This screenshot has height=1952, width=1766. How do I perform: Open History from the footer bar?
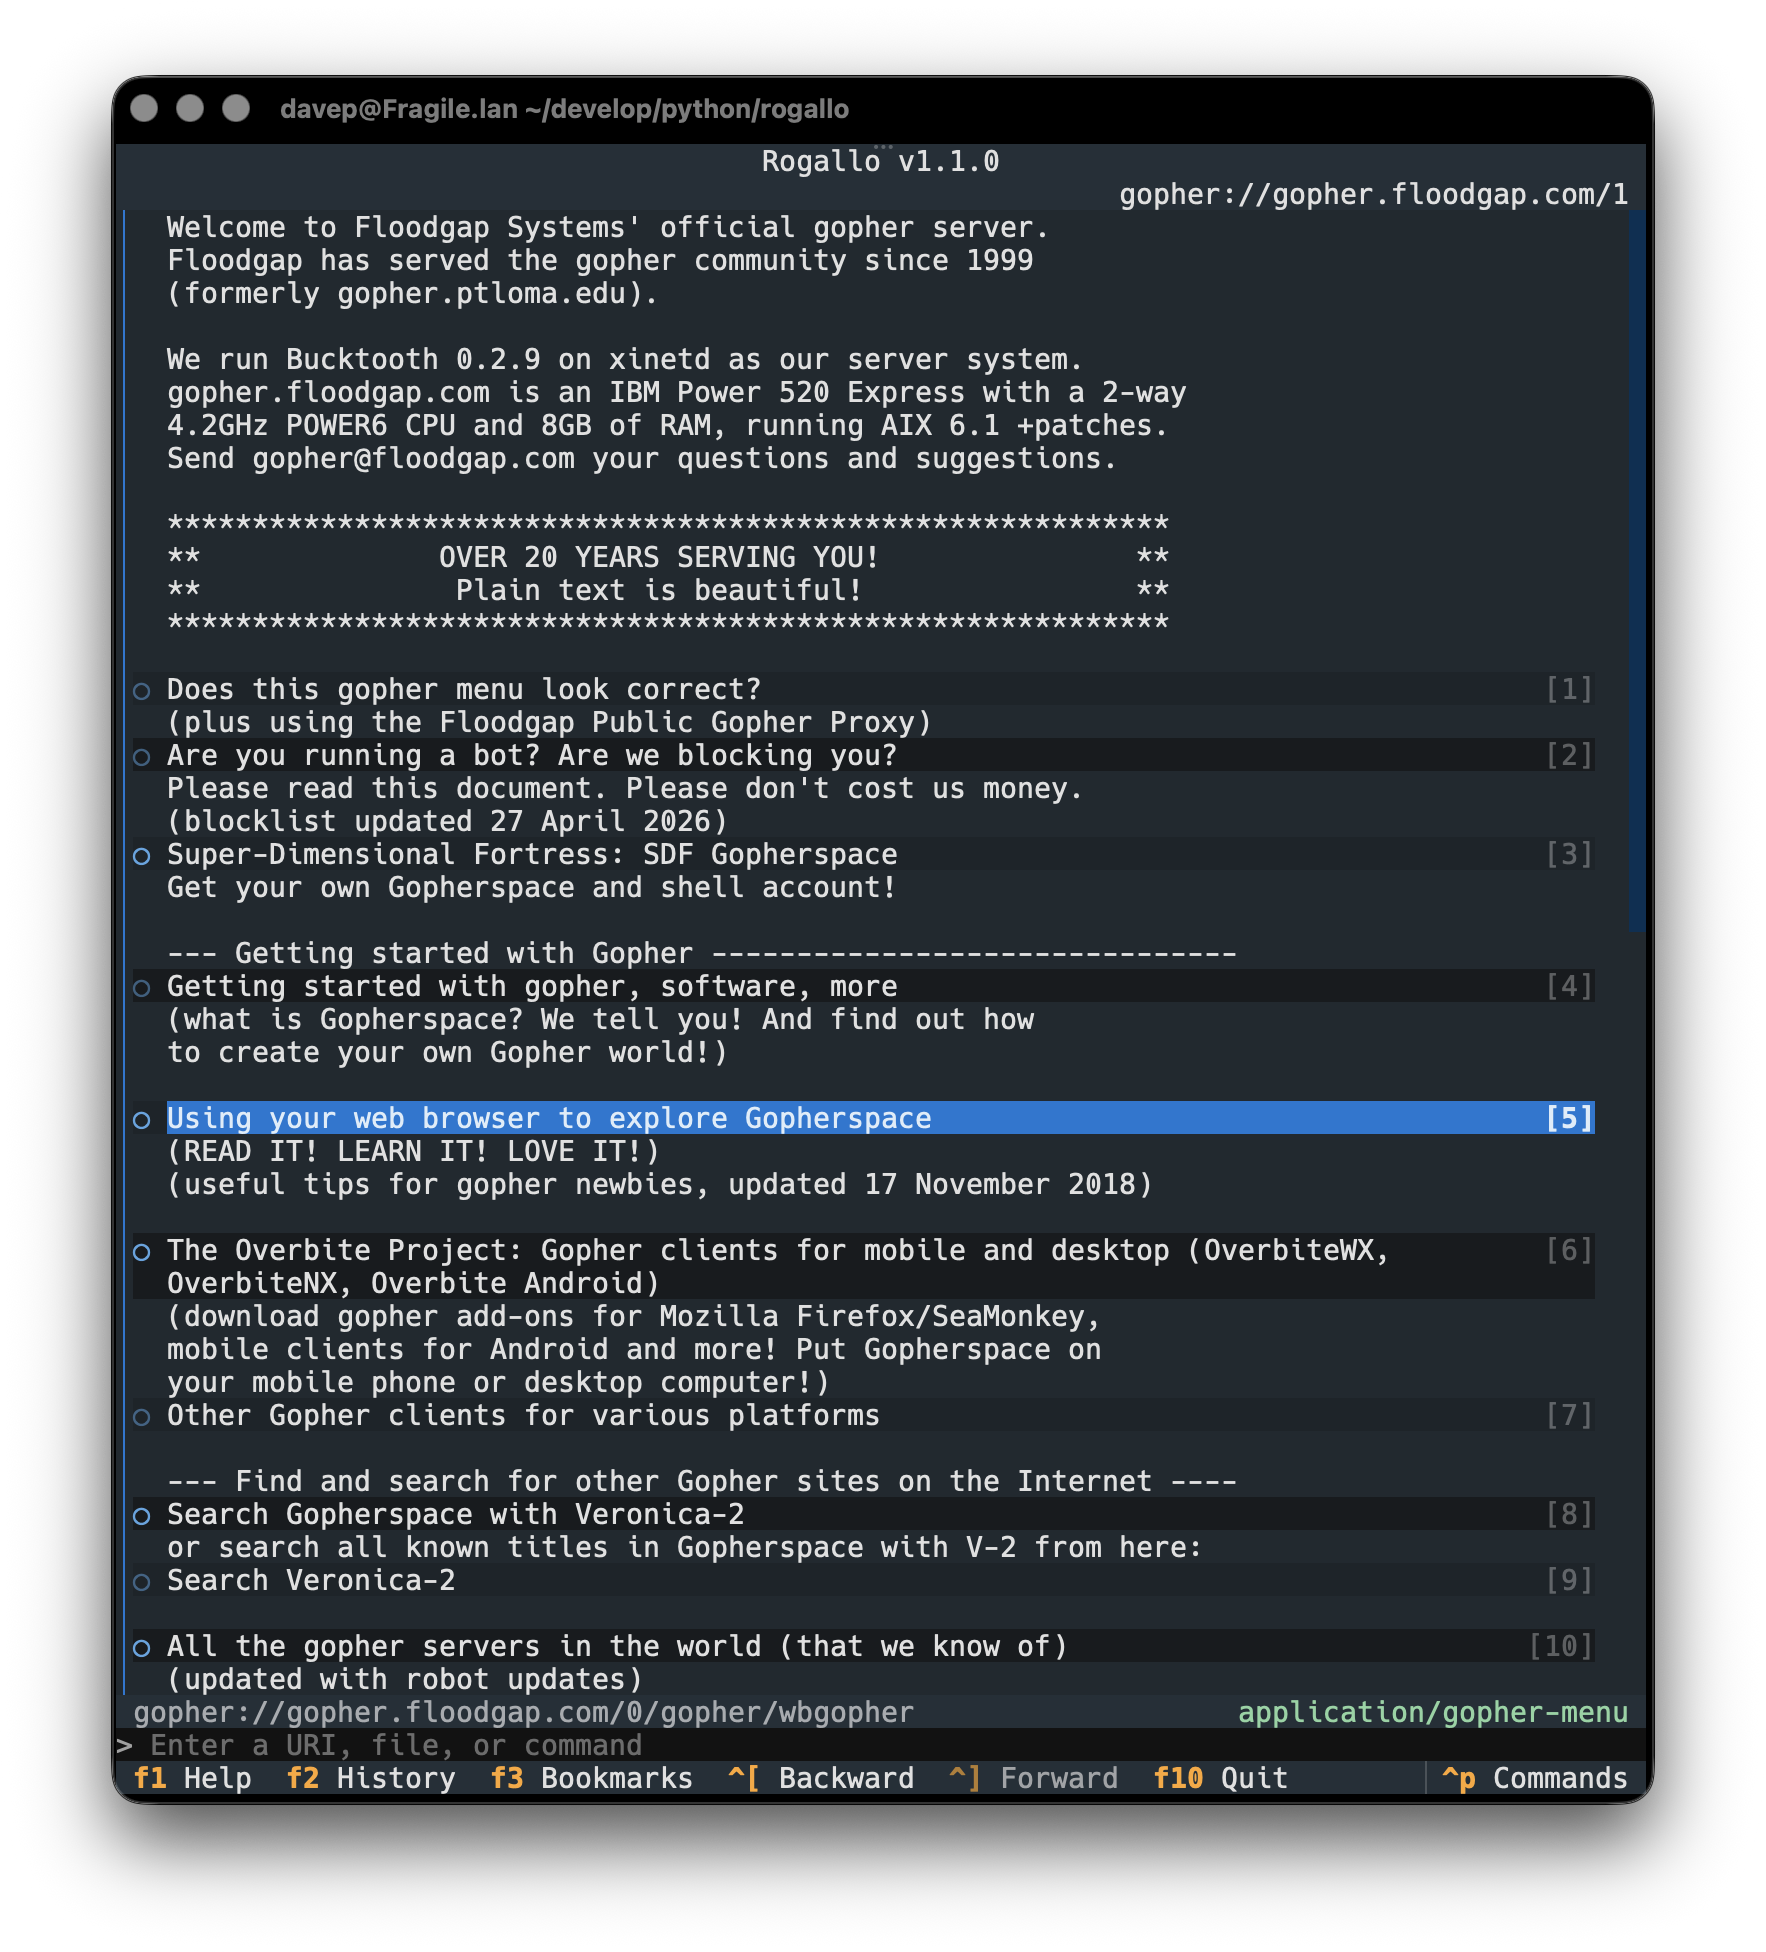point(371,1779)
